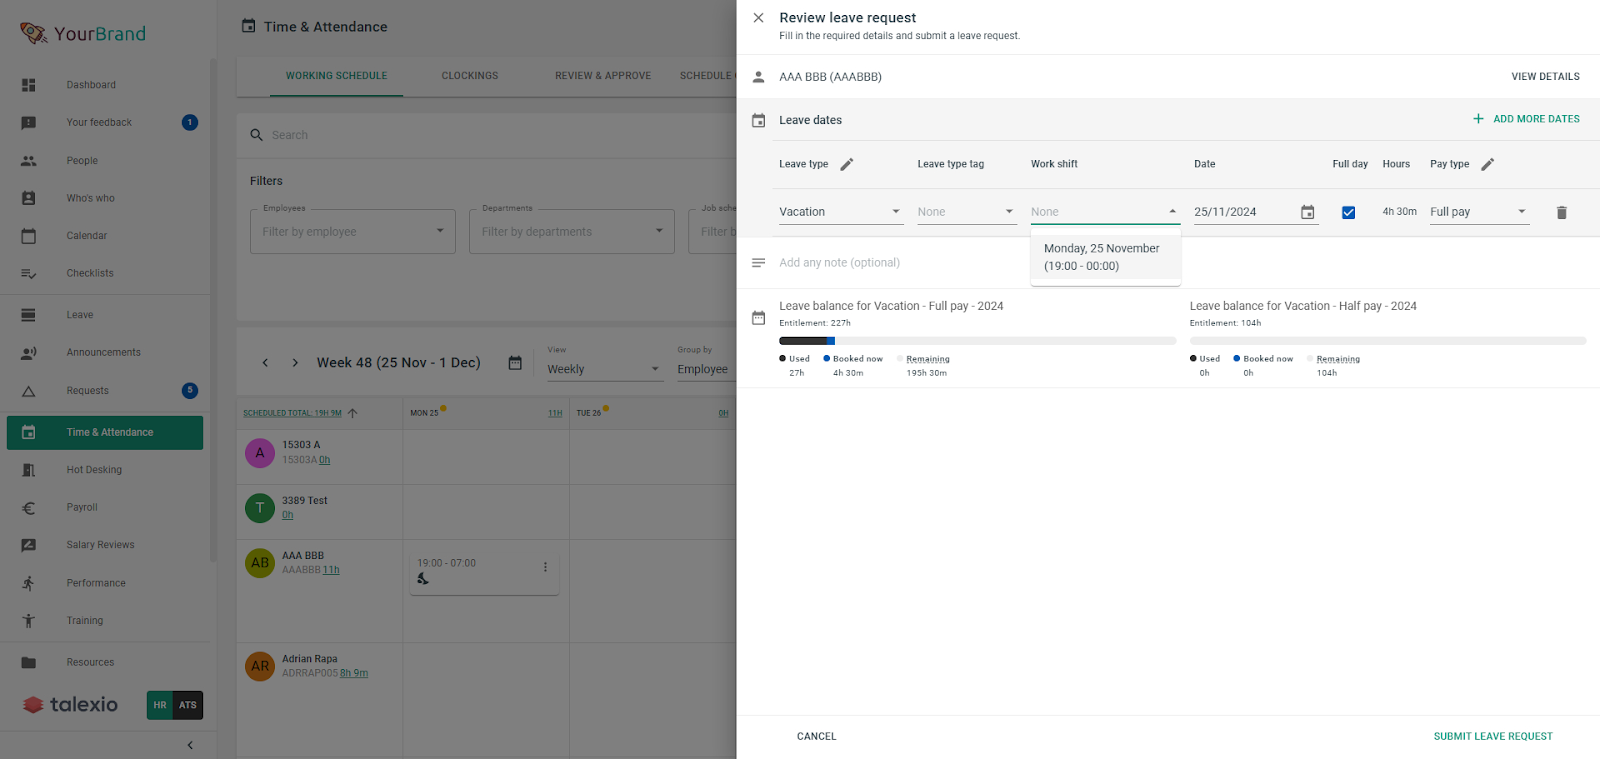The height and width of the screenshot is (759, 1600).
Task: Switch to the Review & Approve tab
Action: coord(603,76)
